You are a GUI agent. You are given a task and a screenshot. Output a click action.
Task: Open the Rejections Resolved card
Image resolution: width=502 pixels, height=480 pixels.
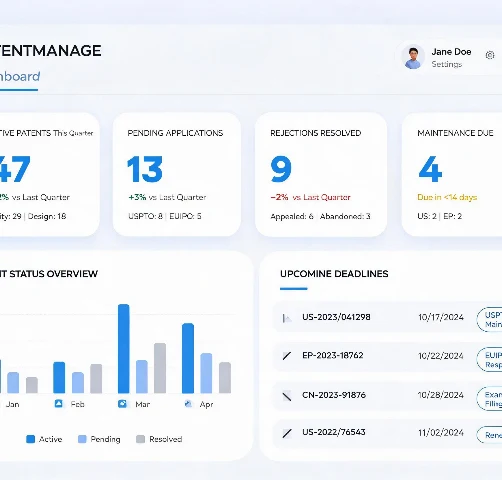(x=321, y=174)
